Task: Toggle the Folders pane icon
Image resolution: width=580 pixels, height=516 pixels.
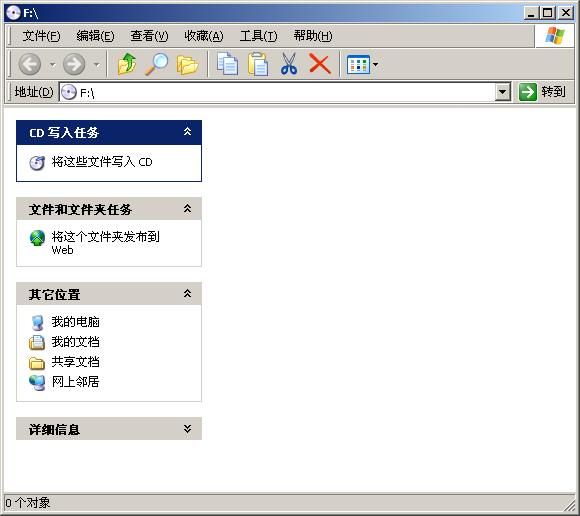Action: [x=187, y=65]
